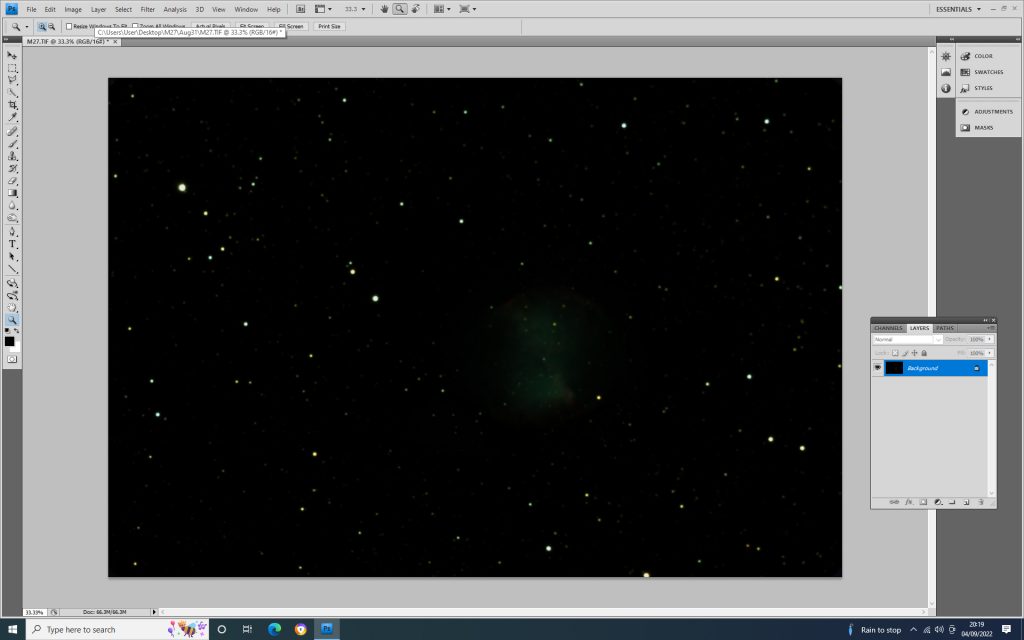This screenshot has height=640, width=1024.
Task: Select the Horizontal Type tool
Action: tap(13, 244)
